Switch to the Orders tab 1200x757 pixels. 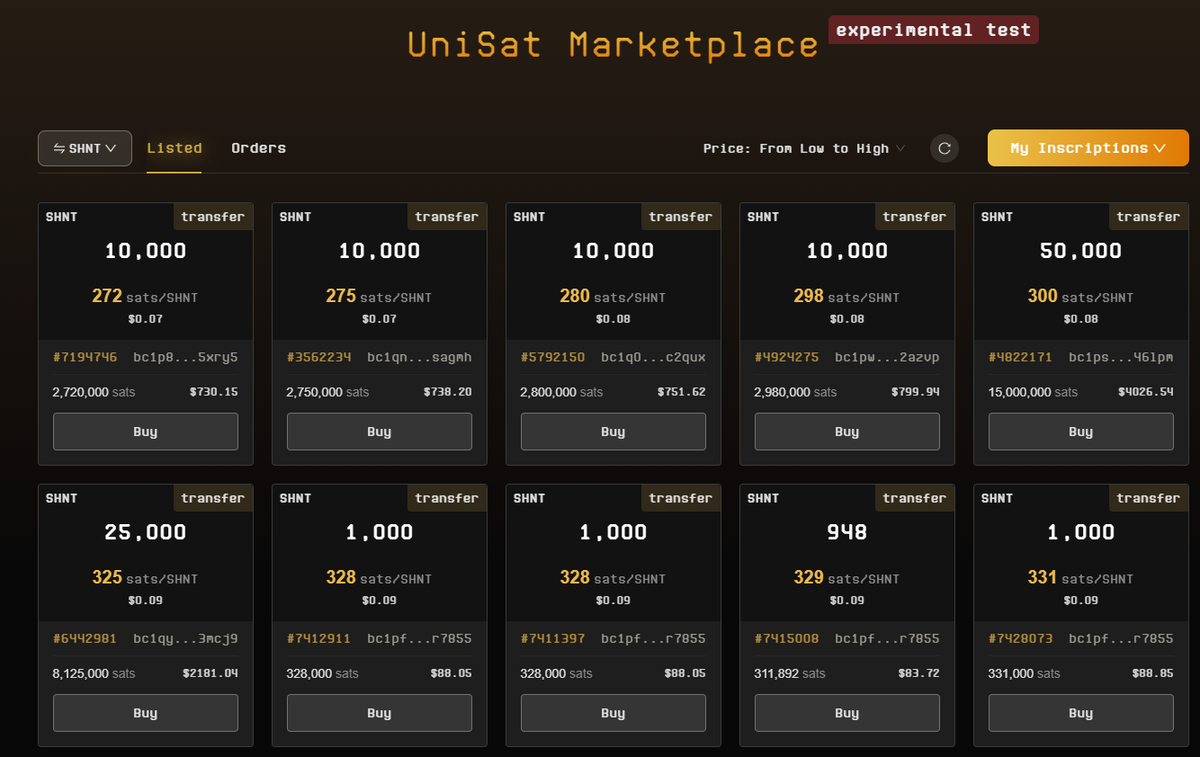point(258,148)
